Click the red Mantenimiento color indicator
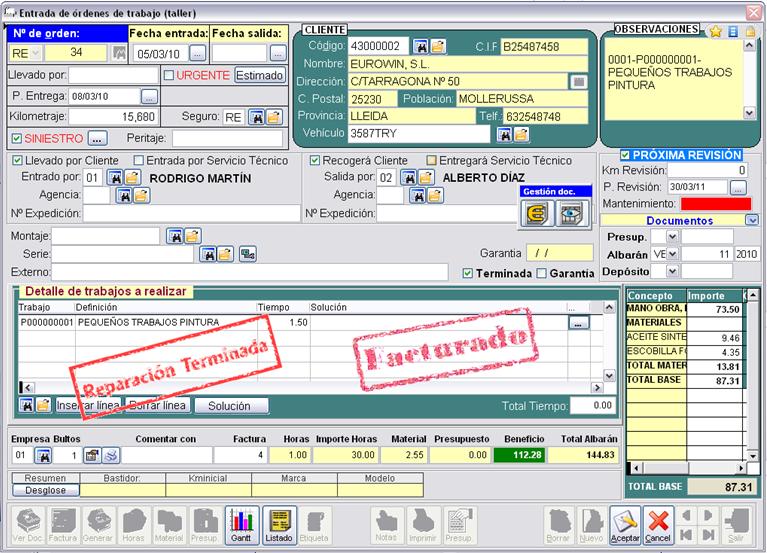Viewport: 767px width, 553px height. click(x=708, y=204)
